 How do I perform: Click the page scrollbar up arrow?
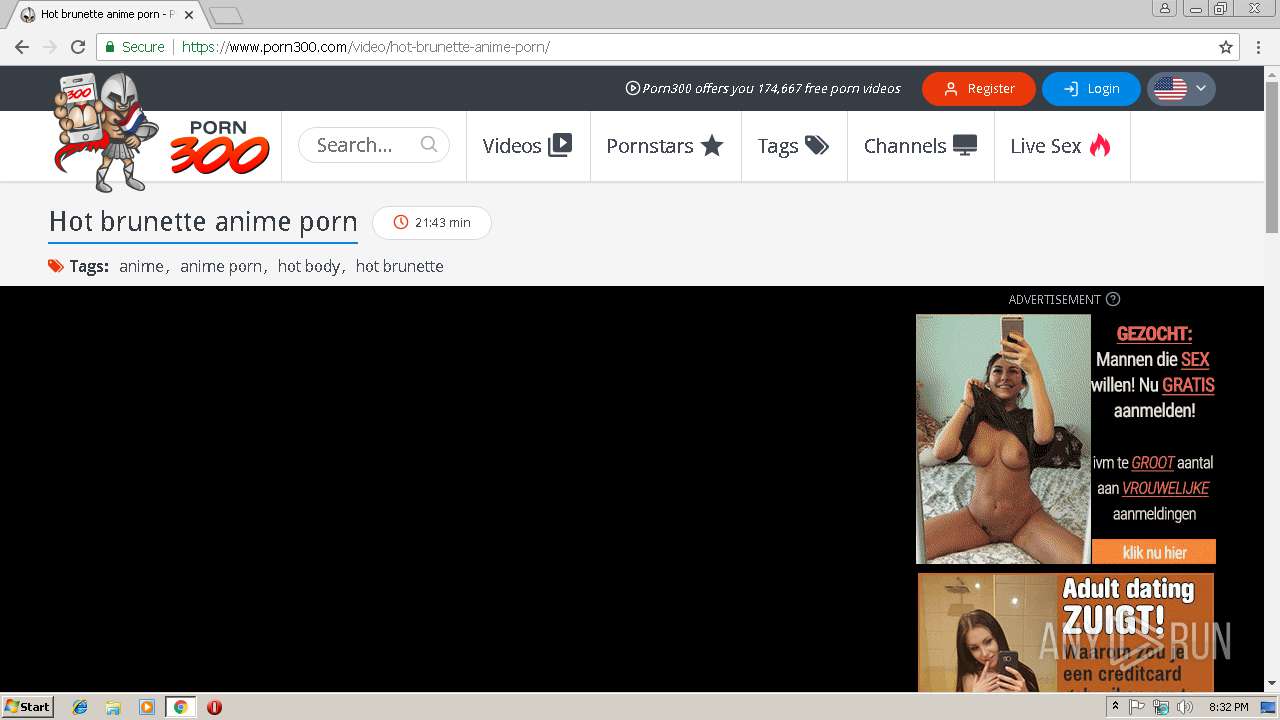(1272, 75)
